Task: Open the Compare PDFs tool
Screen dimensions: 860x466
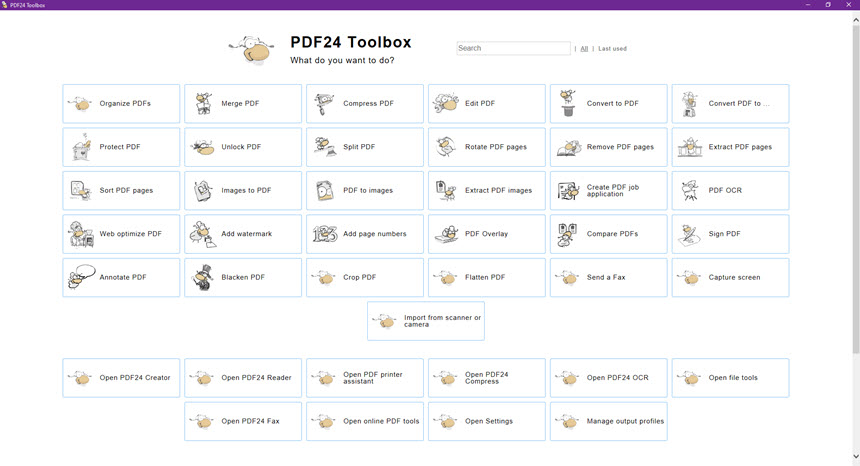Action: (x=608, y=234)
